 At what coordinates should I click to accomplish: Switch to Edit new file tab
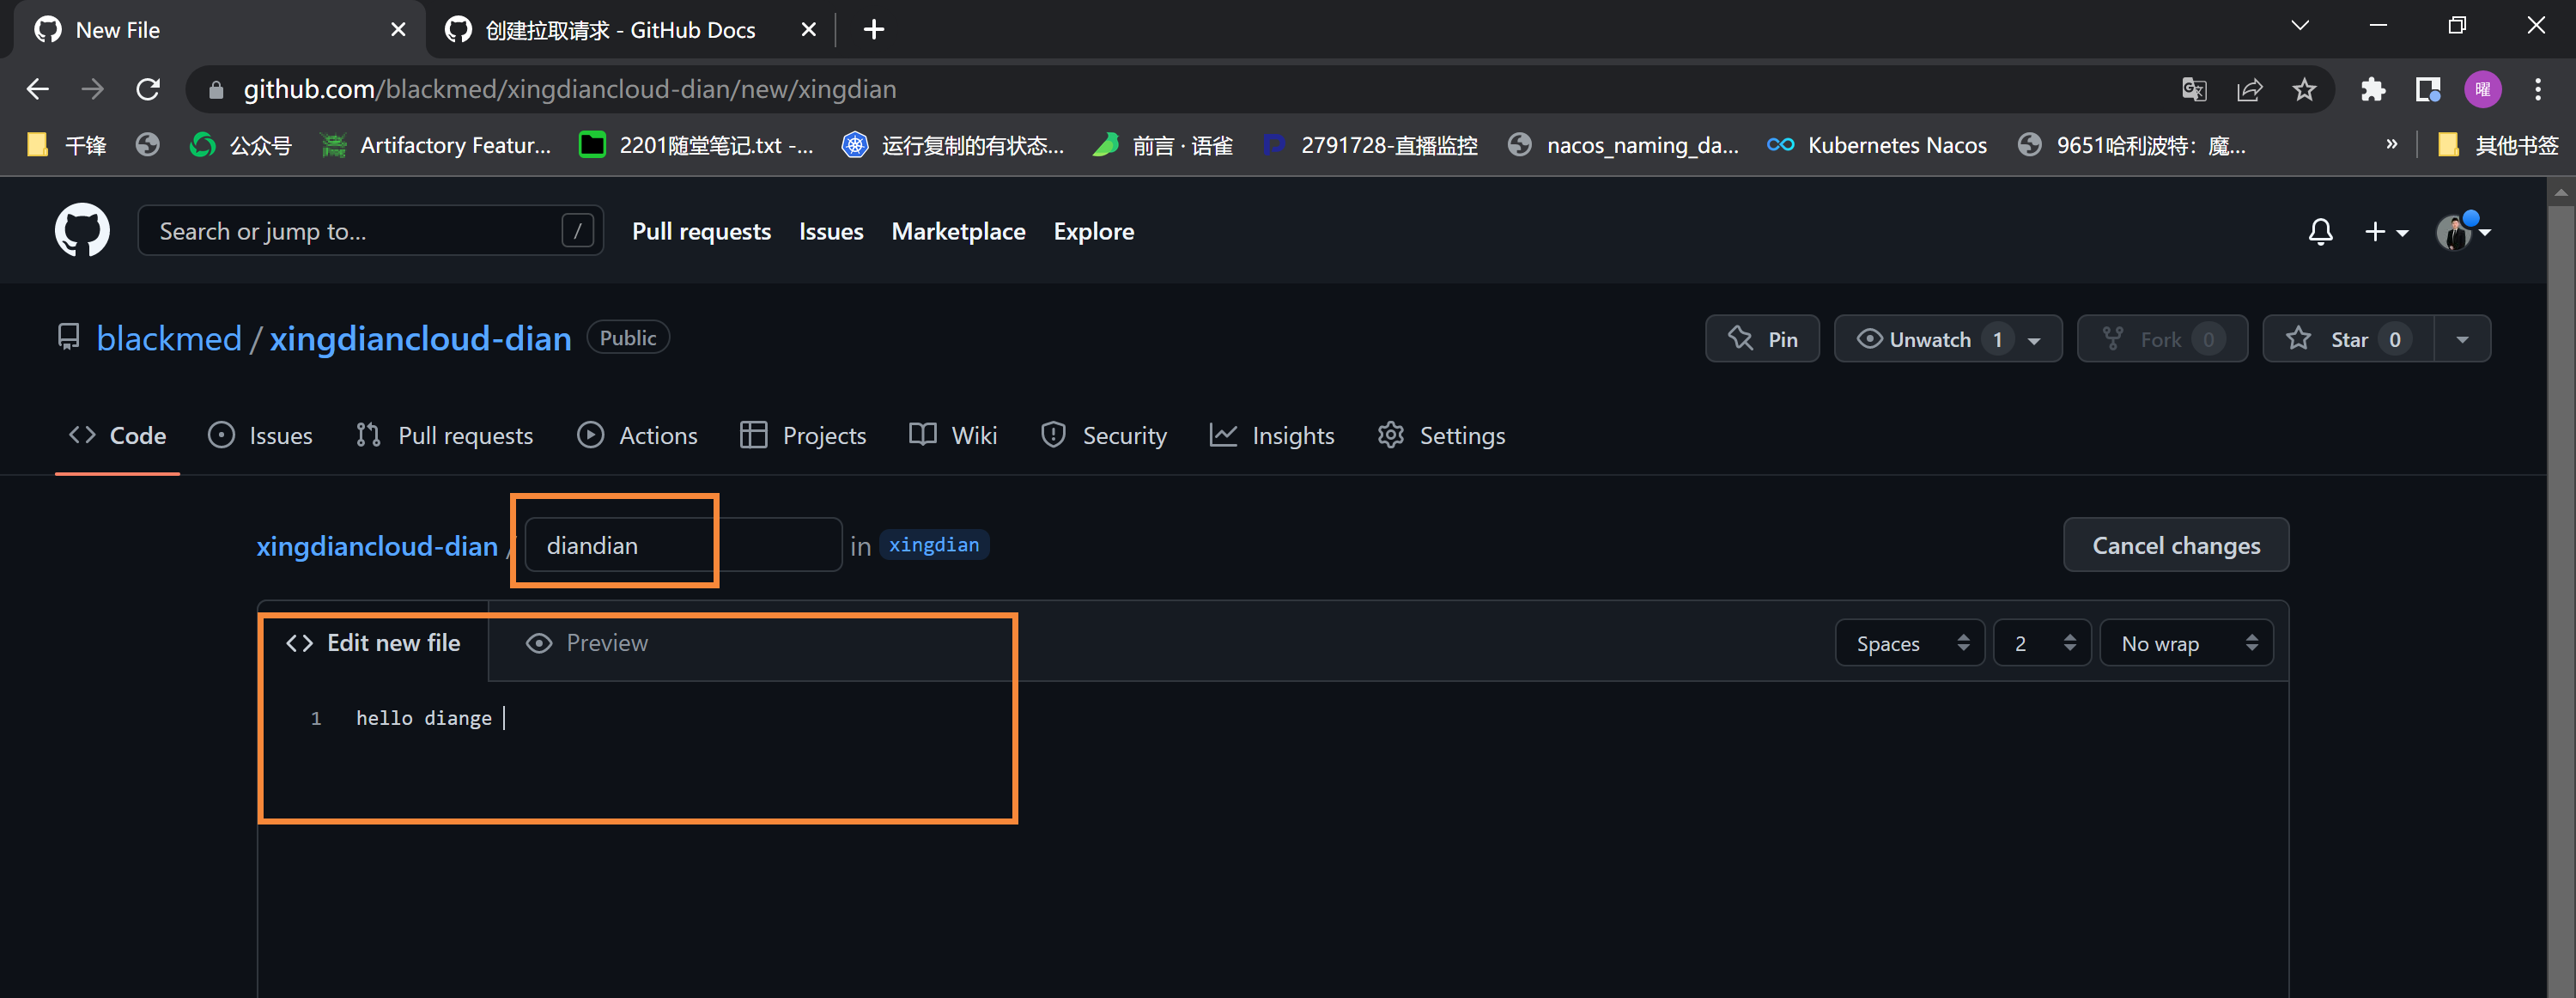click(x=373, y=643)
